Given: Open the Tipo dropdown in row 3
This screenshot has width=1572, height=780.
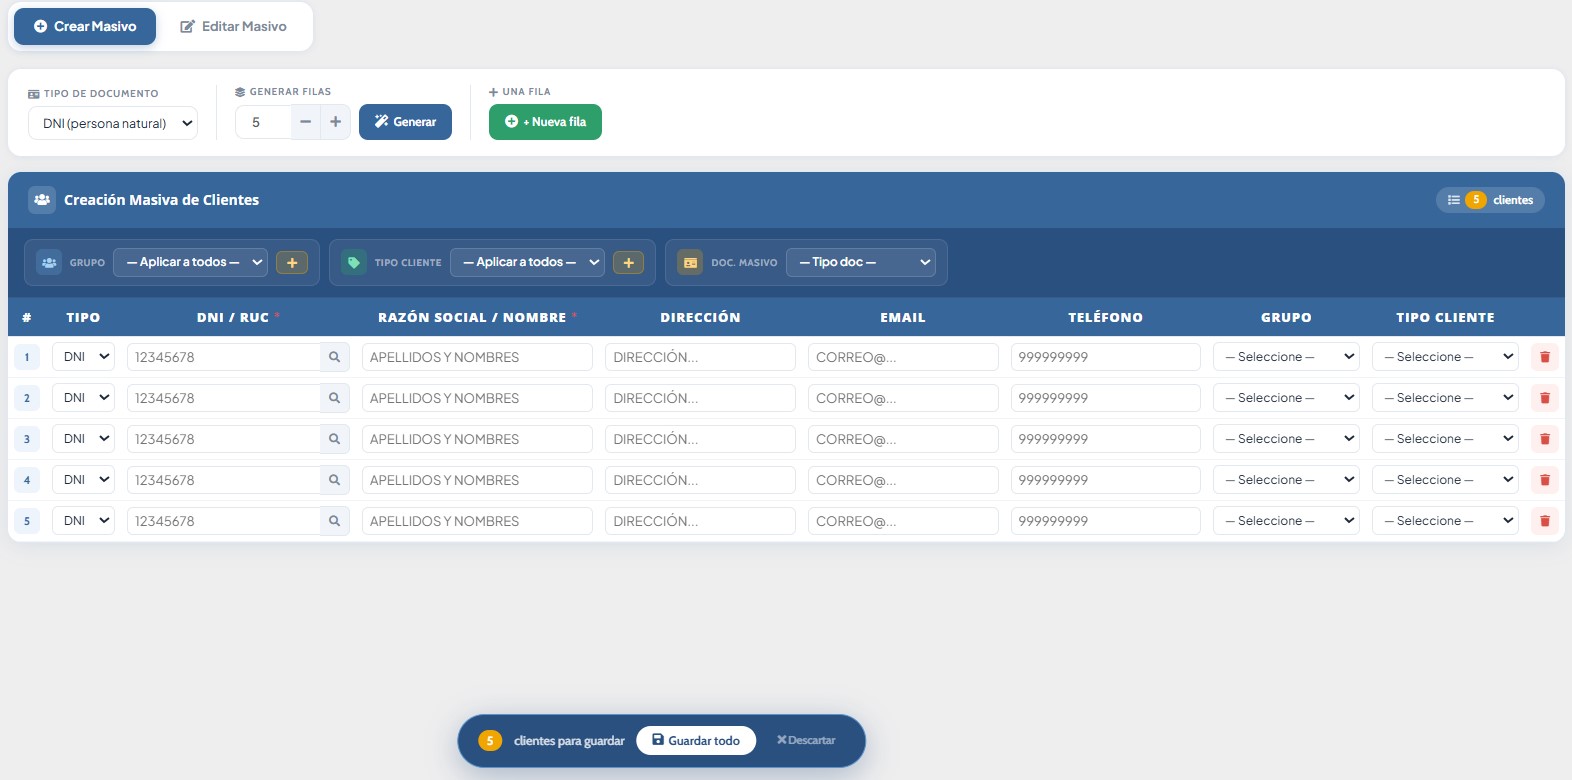Looking at the screenshot, I should point(84,439).
